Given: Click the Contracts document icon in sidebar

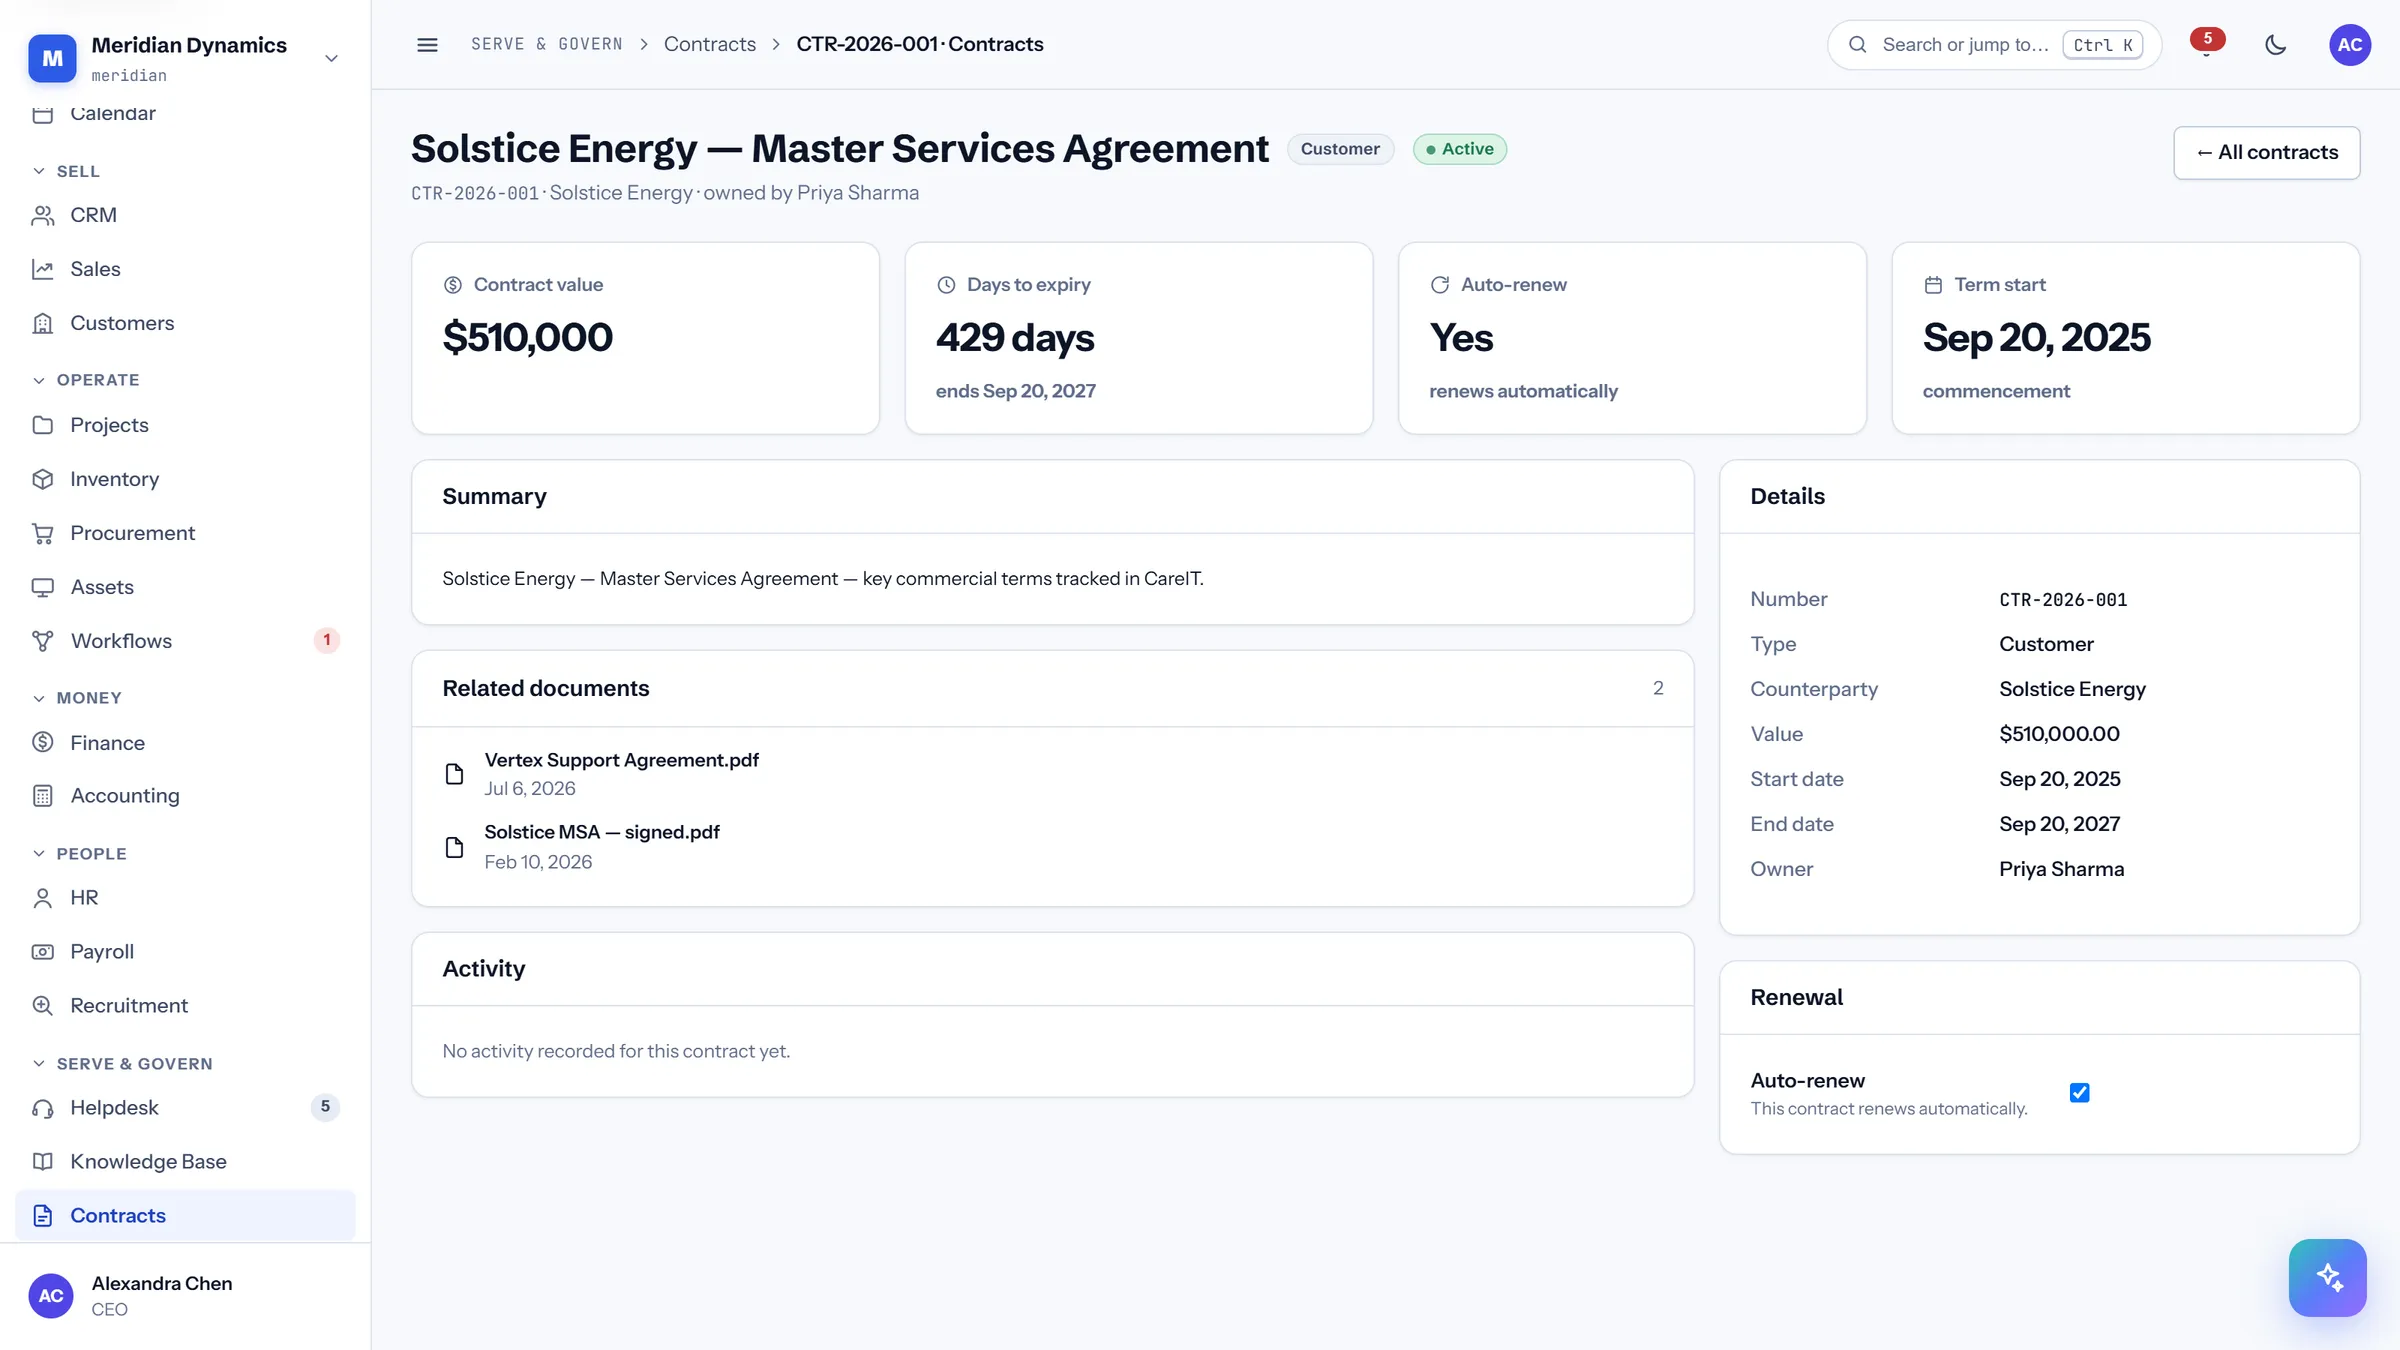Looking at the screenshot, I should [x=42, y=1216].
